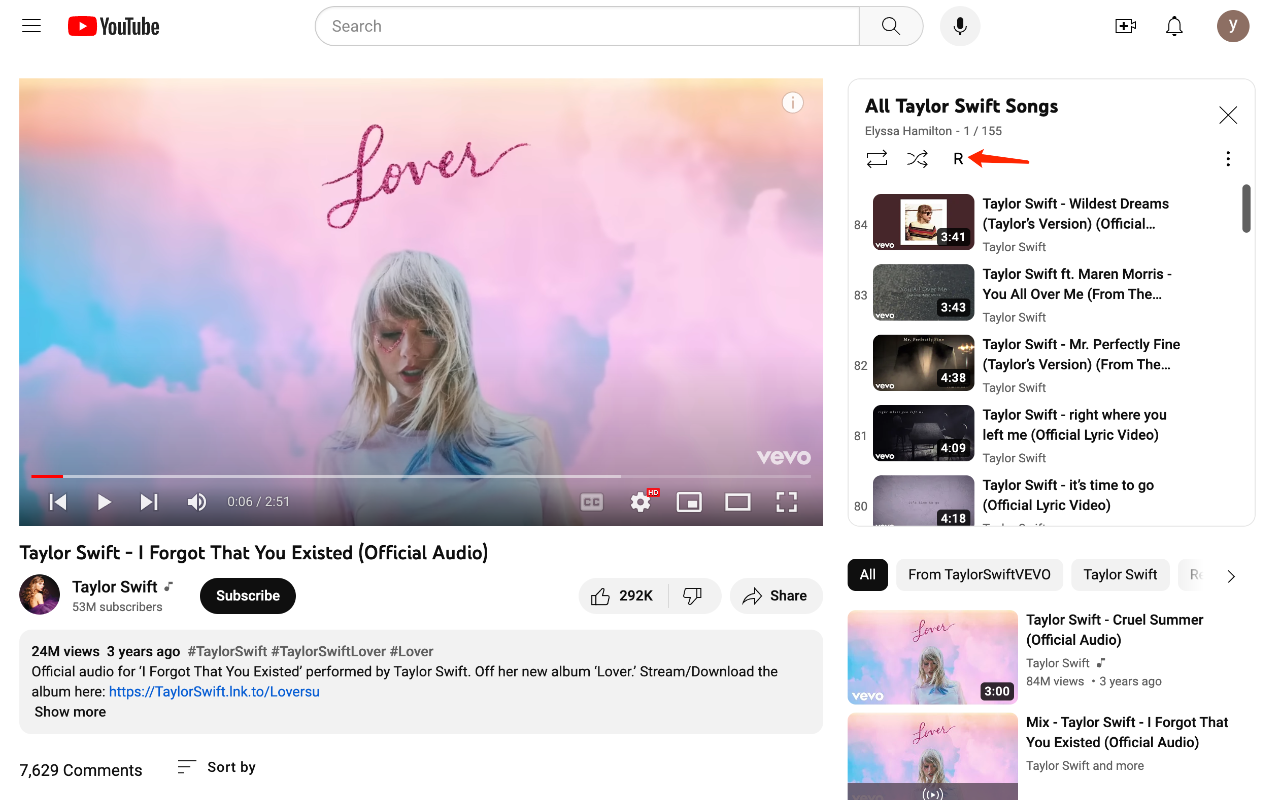Enter fullscreen mode

[x=787, y=501]
